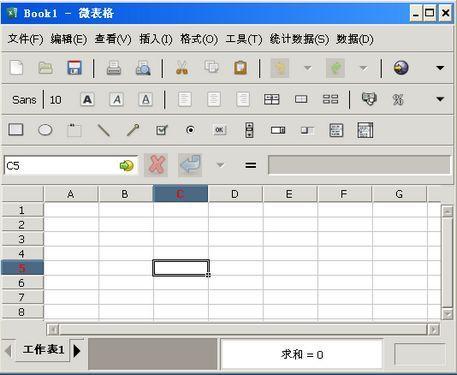Align text right

tap(243, 99)
